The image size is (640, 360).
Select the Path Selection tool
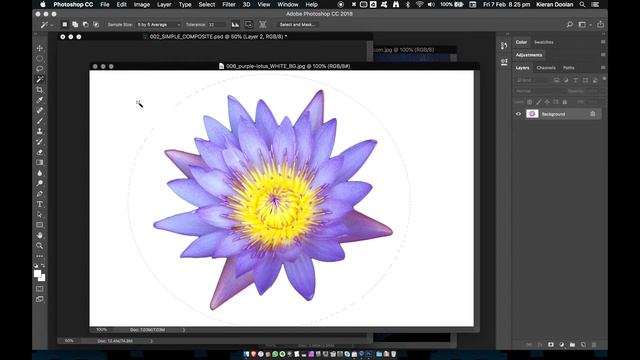[x=40, y=215]
